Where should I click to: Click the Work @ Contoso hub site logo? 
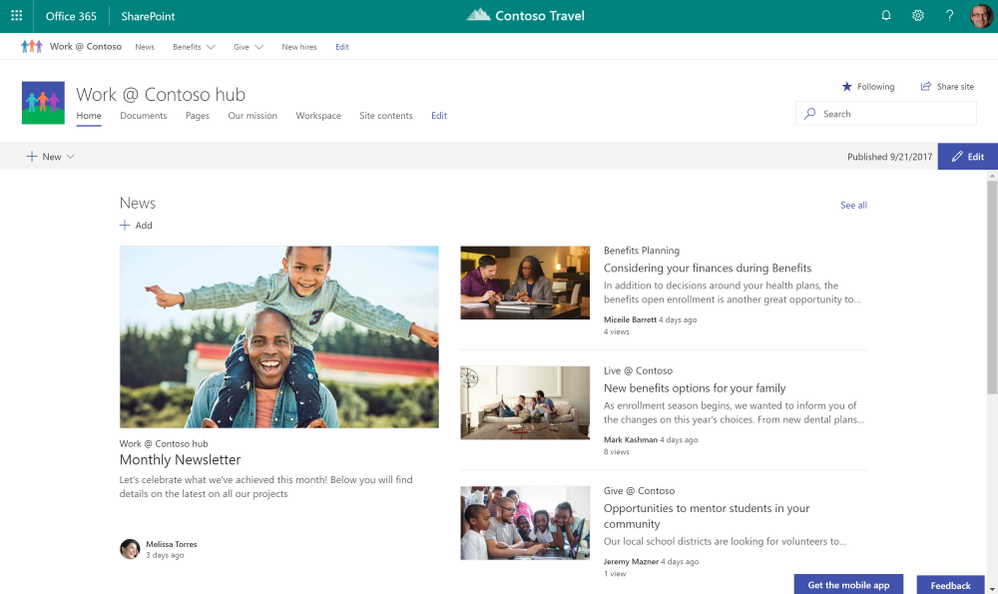pyautogui.click(x=43, y=103)
